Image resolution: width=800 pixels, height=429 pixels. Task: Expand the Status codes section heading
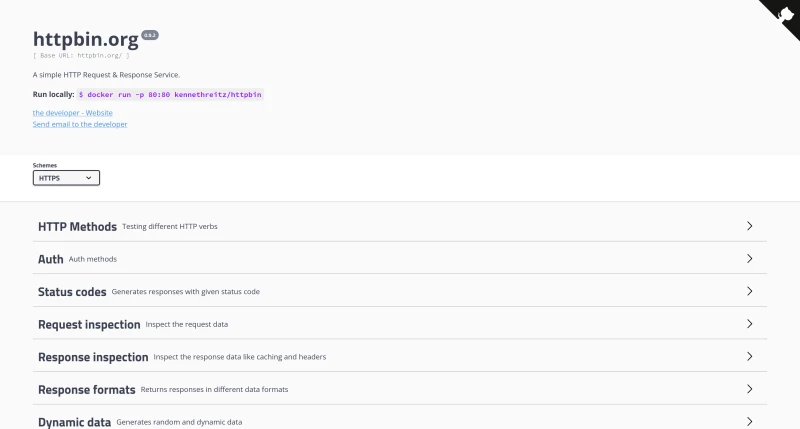[72, 292]
